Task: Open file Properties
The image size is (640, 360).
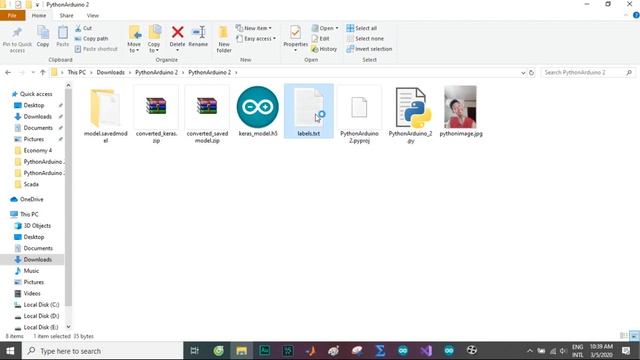Action: pos(296,39)
